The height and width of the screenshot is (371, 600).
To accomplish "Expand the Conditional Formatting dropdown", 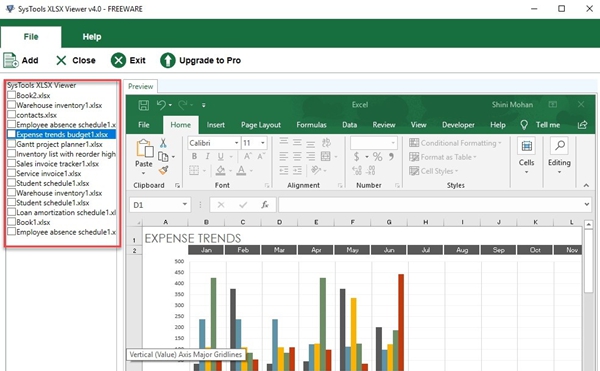I will pyautogui.click(x=500, y=143).
